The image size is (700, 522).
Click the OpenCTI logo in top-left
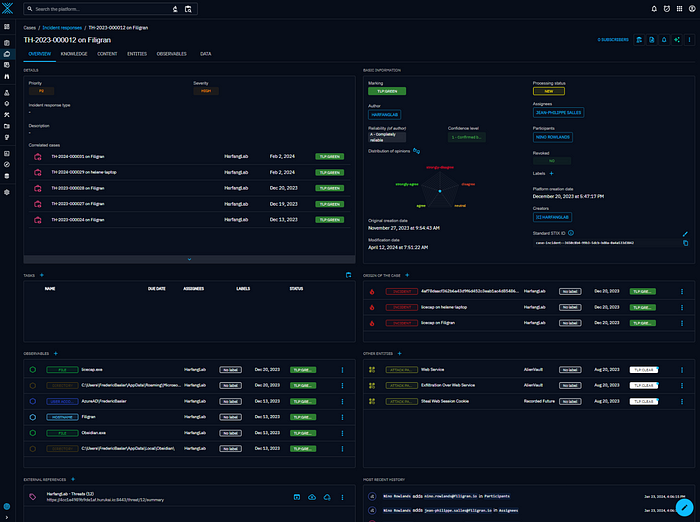(7, 9)
